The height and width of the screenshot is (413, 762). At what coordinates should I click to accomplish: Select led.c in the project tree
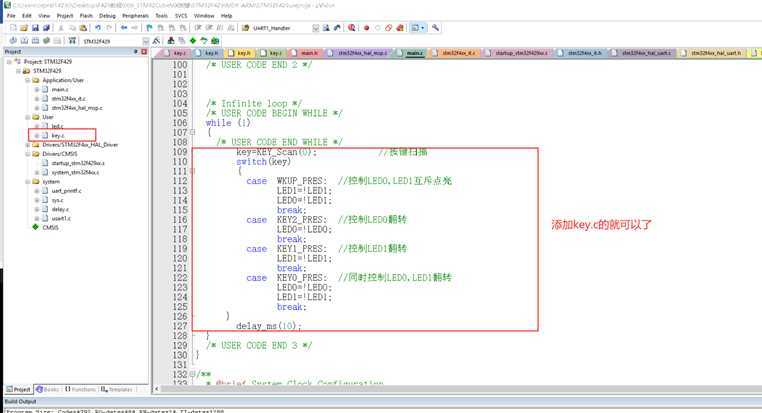57,126
